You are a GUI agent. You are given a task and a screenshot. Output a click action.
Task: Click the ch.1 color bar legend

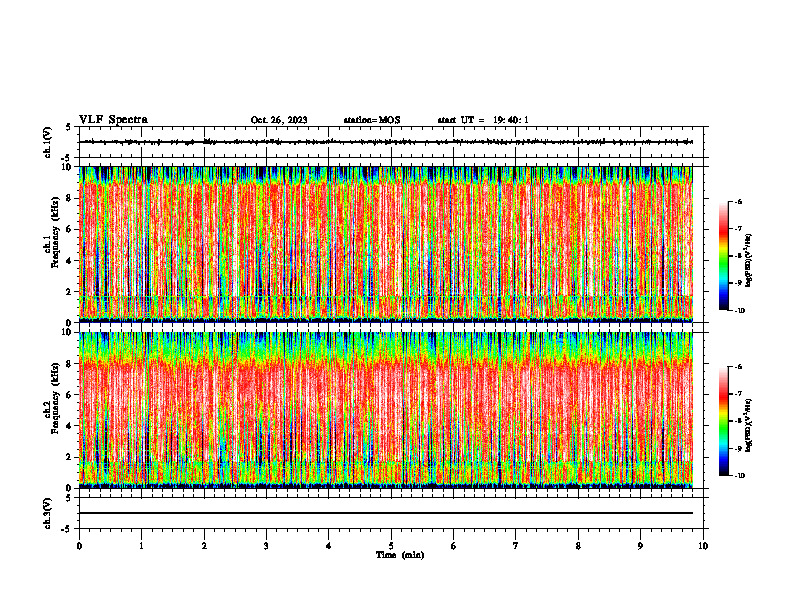723,256
